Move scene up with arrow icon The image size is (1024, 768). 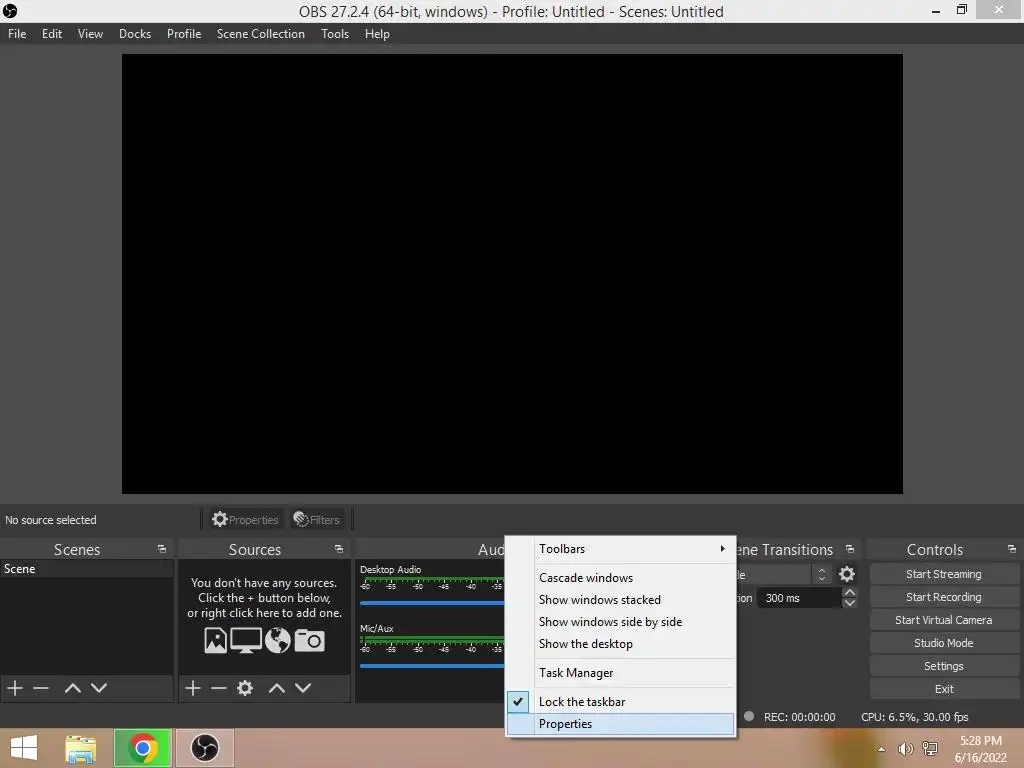click(x=72, y=688)
